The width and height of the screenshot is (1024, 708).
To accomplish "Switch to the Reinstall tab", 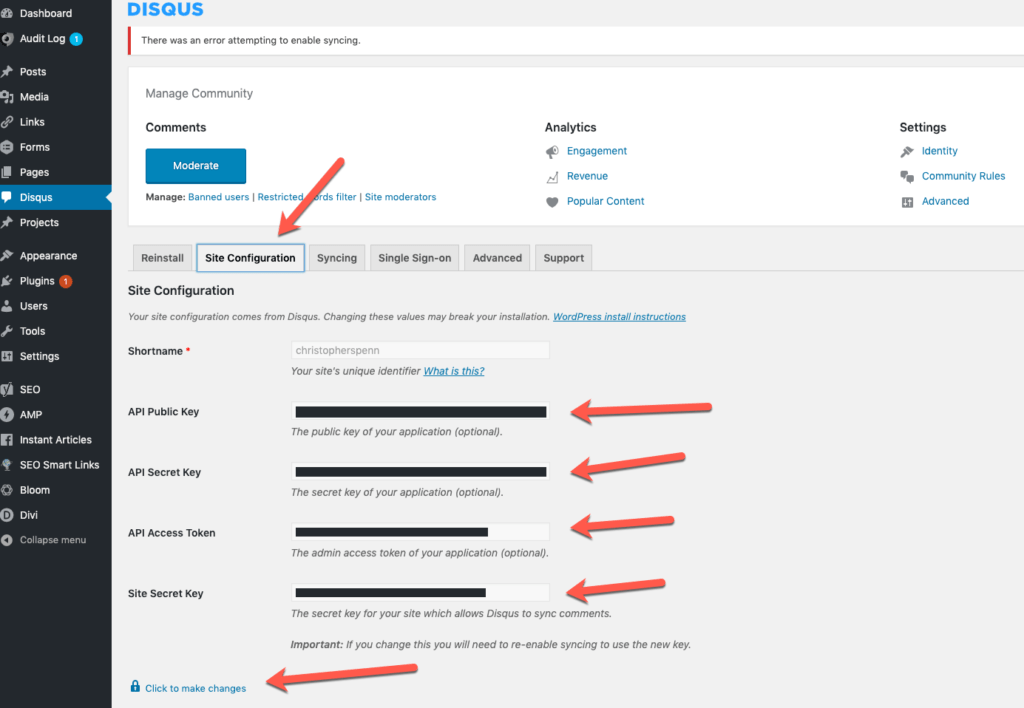I will point(163,258).
